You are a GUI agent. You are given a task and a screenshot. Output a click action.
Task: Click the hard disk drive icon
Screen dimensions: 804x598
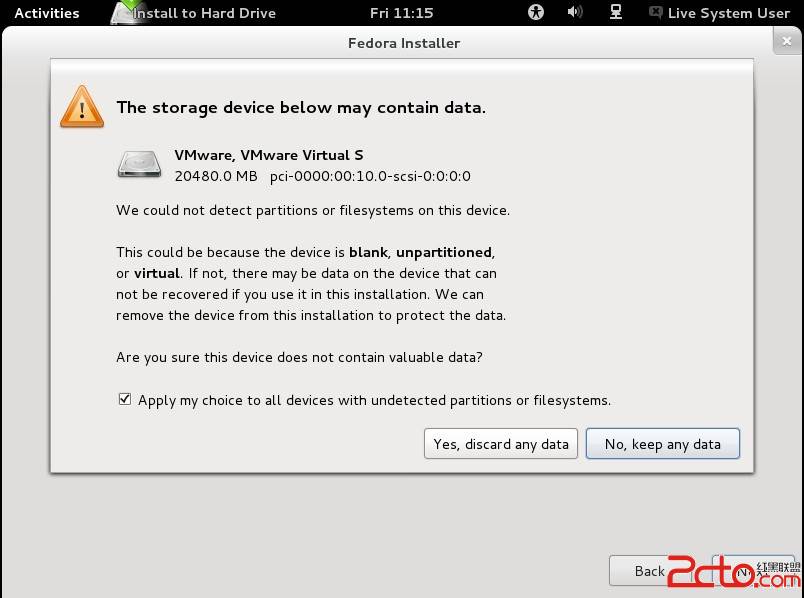[139, 164]
